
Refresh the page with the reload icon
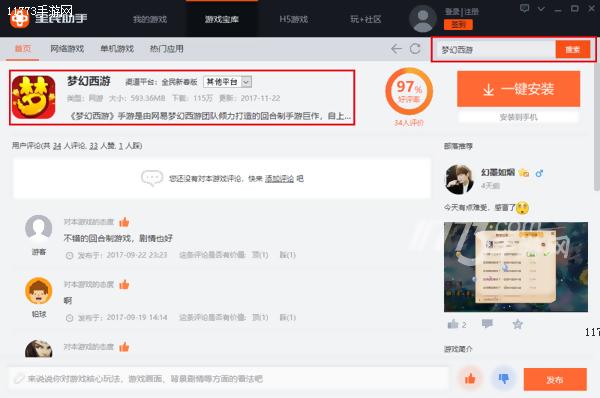point(415,49)
